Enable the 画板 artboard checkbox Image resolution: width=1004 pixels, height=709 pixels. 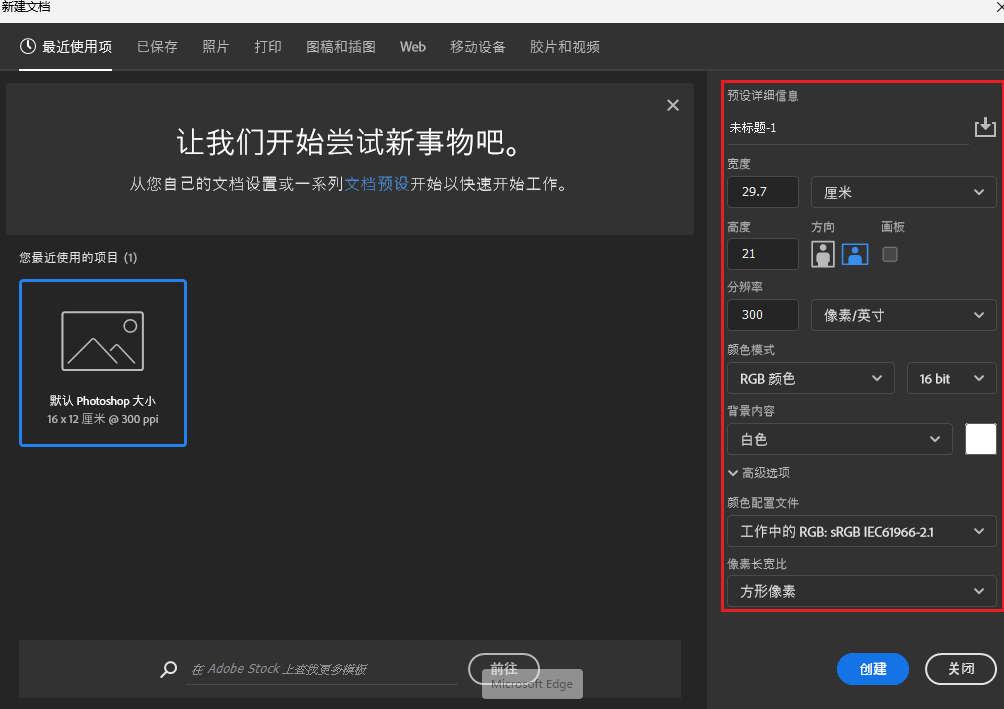889,254
